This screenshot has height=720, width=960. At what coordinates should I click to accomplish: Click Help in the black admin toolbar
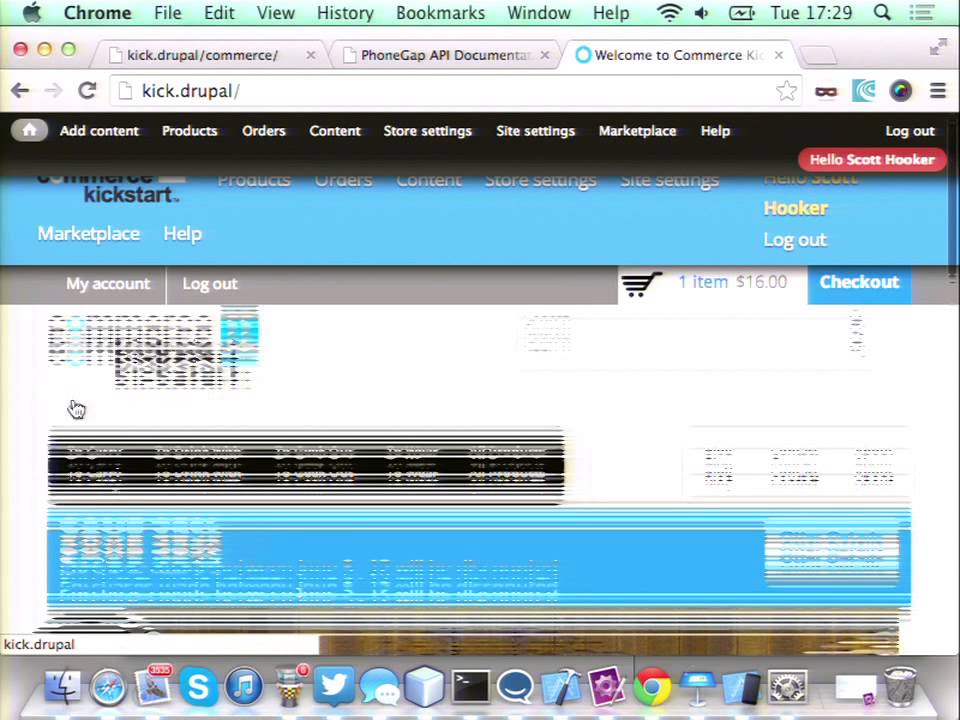click(x=715, y=131)
